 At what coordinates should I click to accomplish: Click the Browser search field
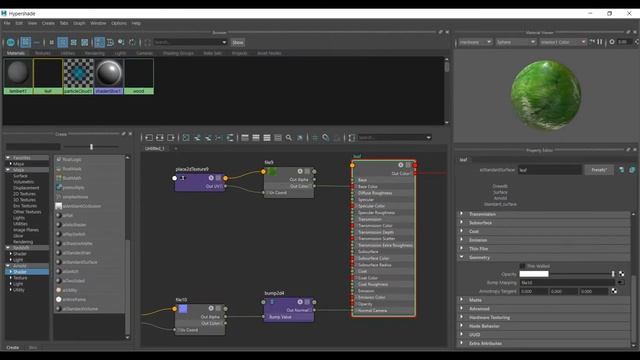(x=187, y=42)
